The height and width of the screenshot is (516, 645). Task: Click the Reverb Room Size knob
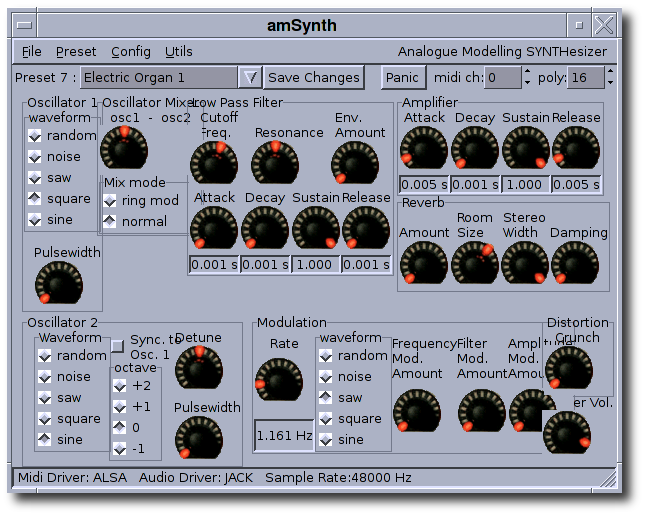pyautogui.click(x=475, y=263)
